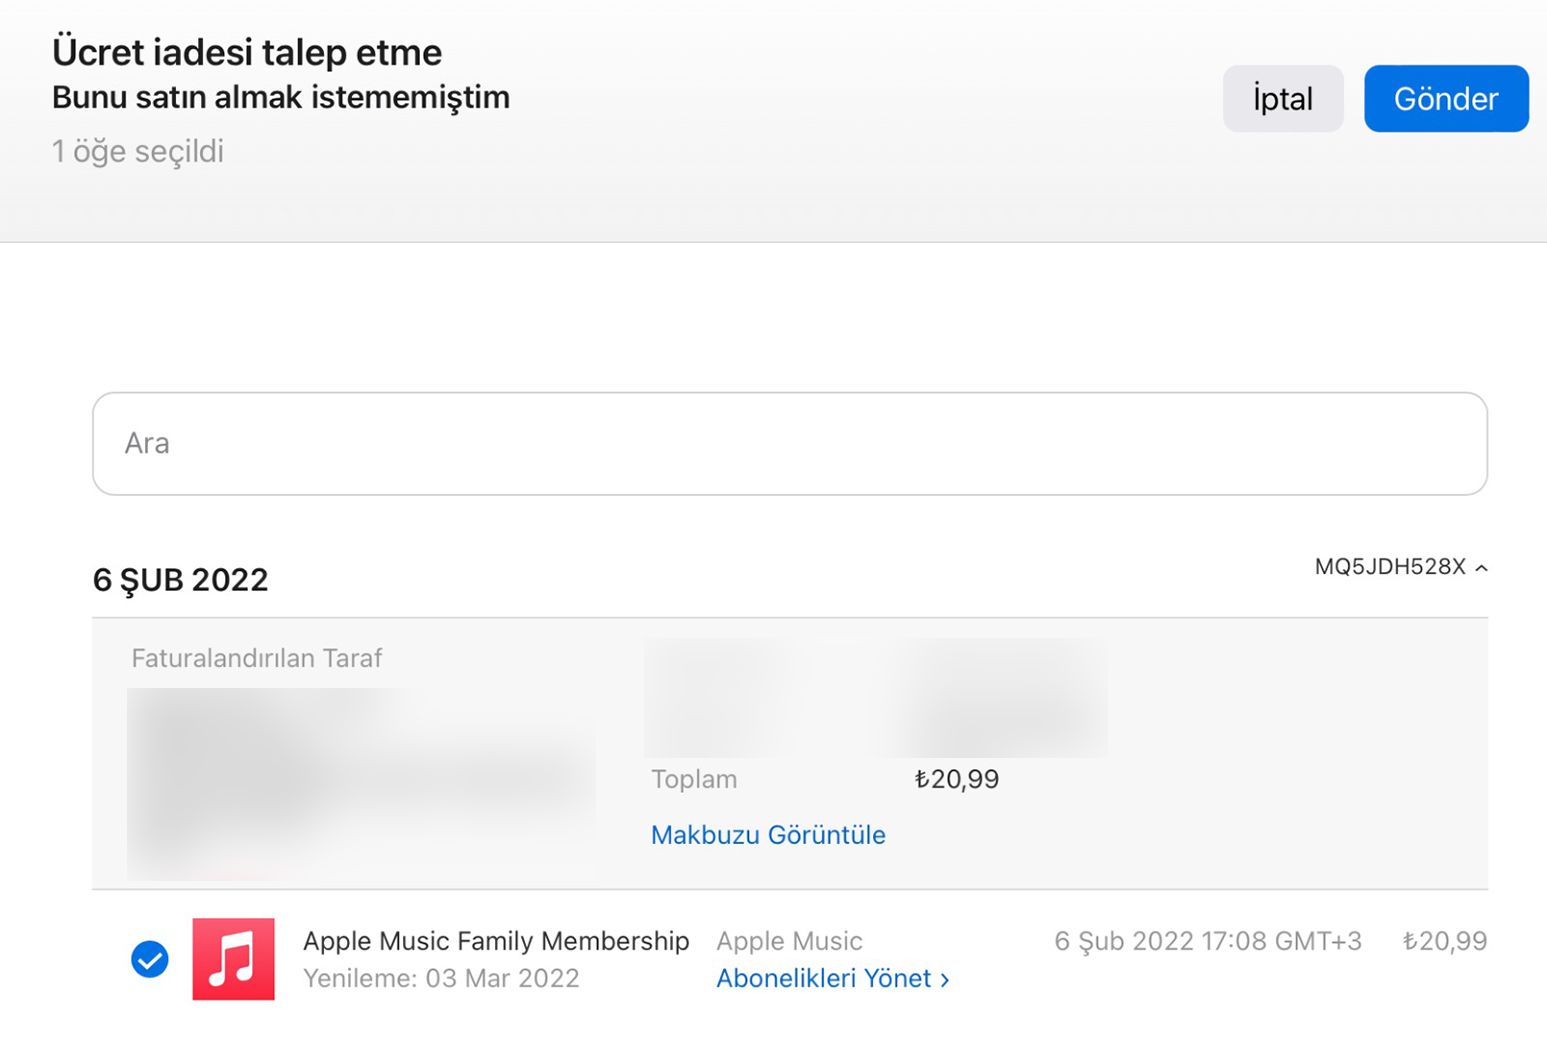Follow the Abonelikleri Yönet link
The width and height of the screenshot is (1547, 1042).
point(832,978)
